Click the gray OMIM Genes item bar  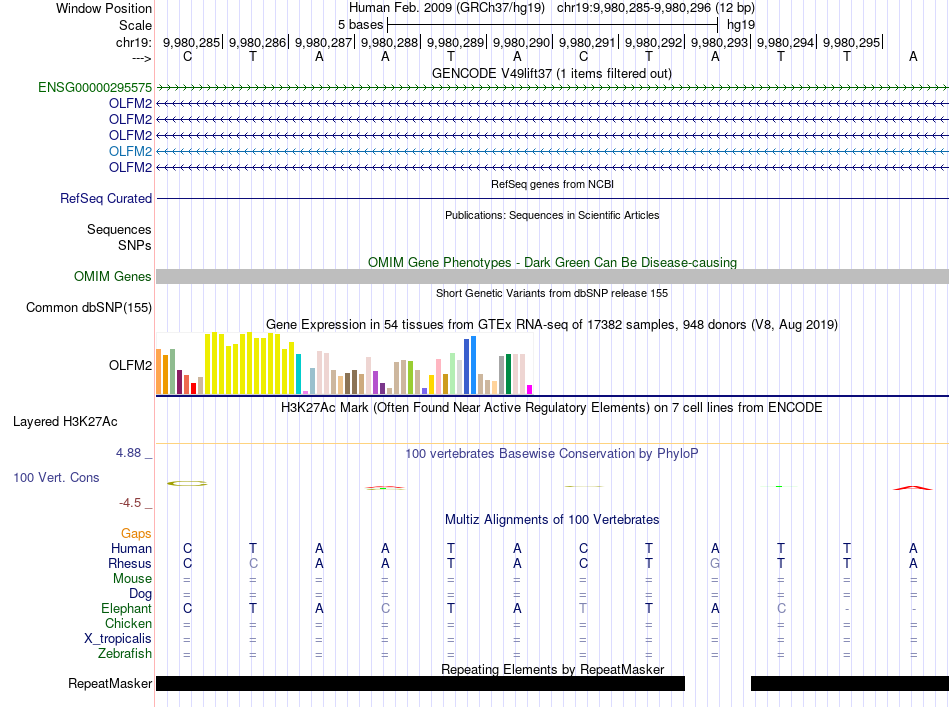pos(552,276)
